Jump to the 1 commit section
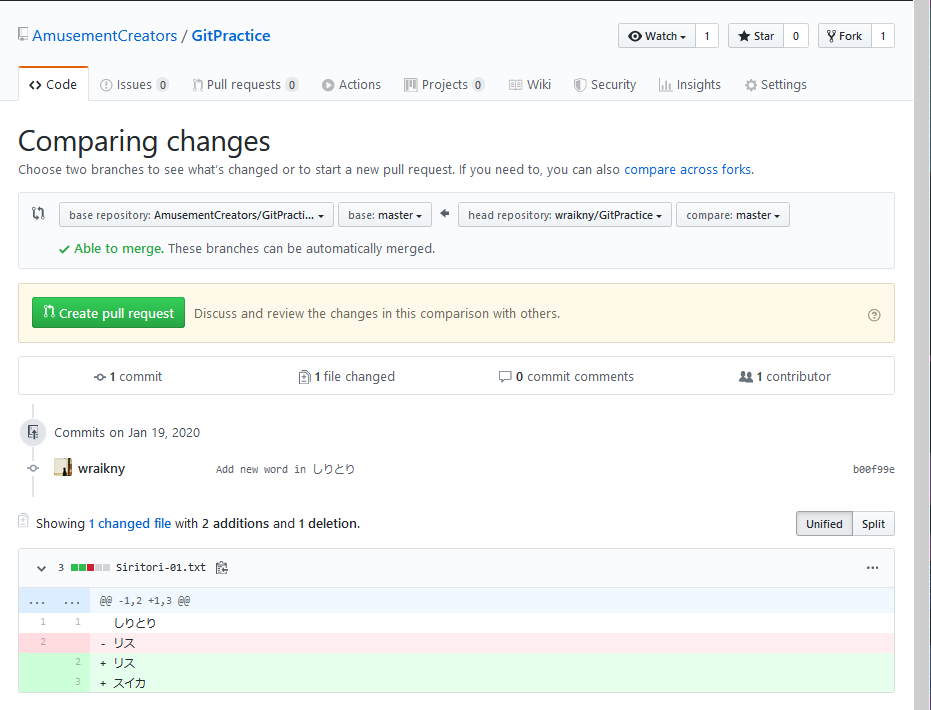931x710 pixels. (x=128, y=376)
